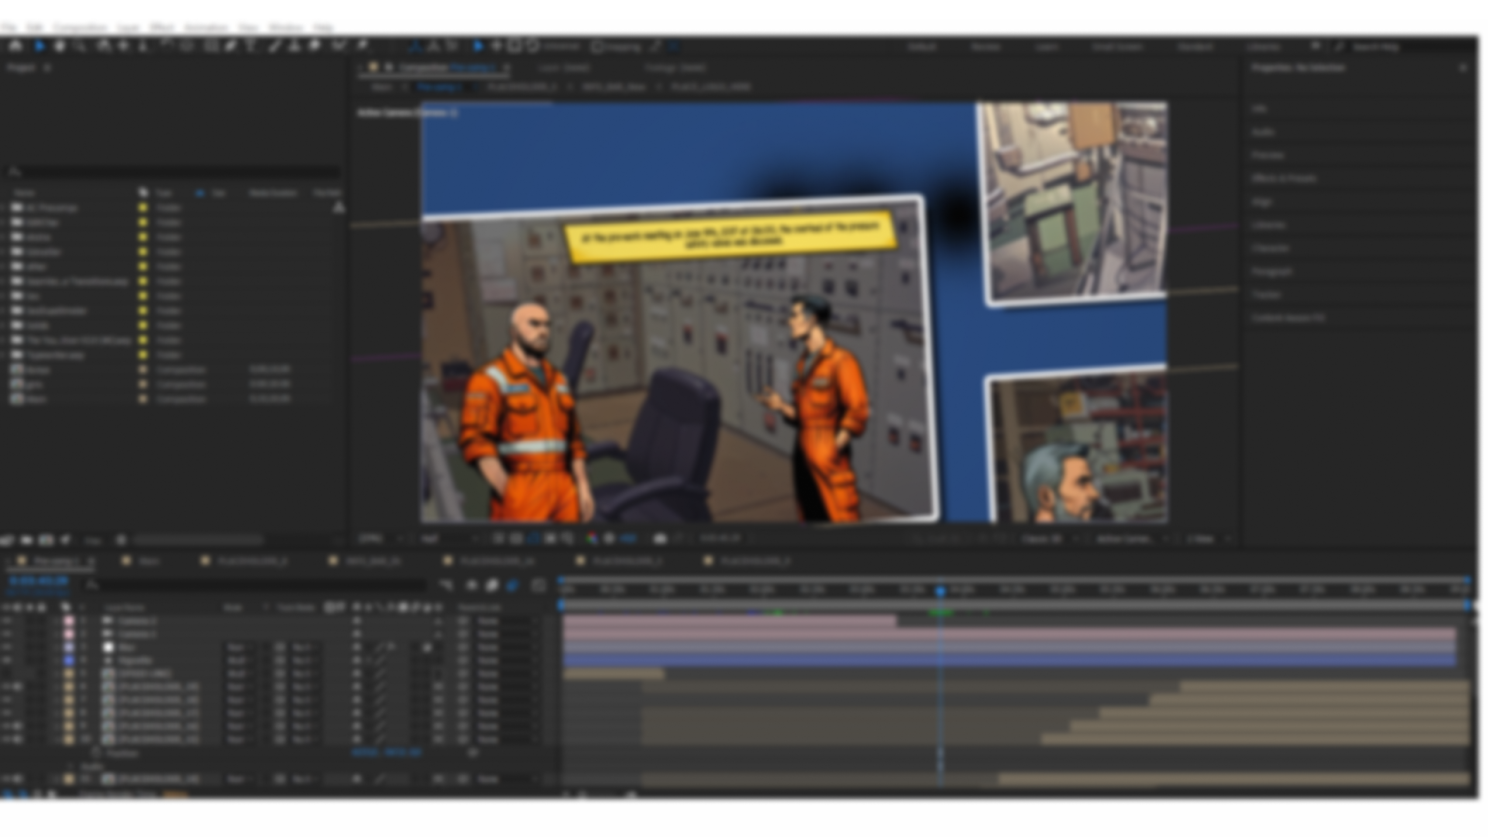Open the 1 View layout dropdown
This screenshot has width=1488, height=837.
(x=1207, y=538)
